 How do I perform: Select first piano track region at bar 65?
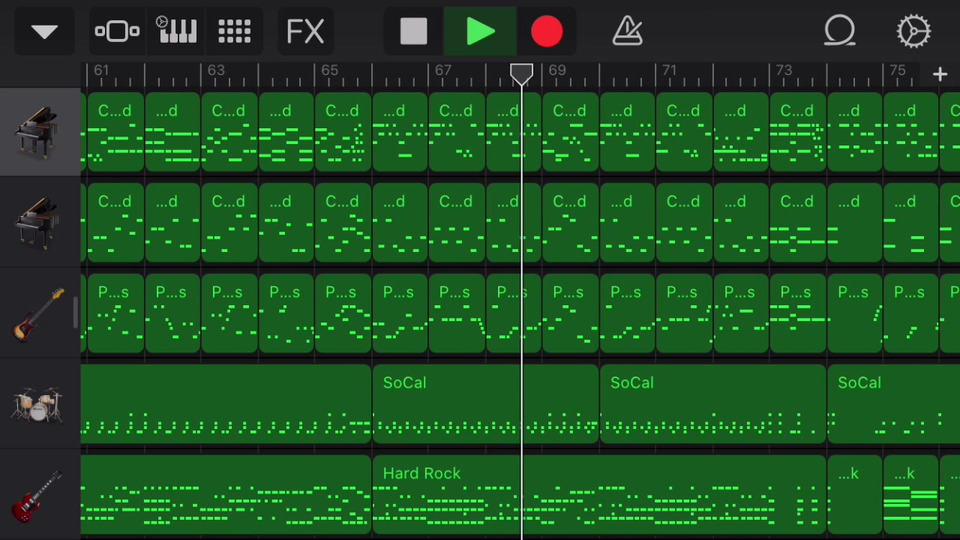pos(343,132)
